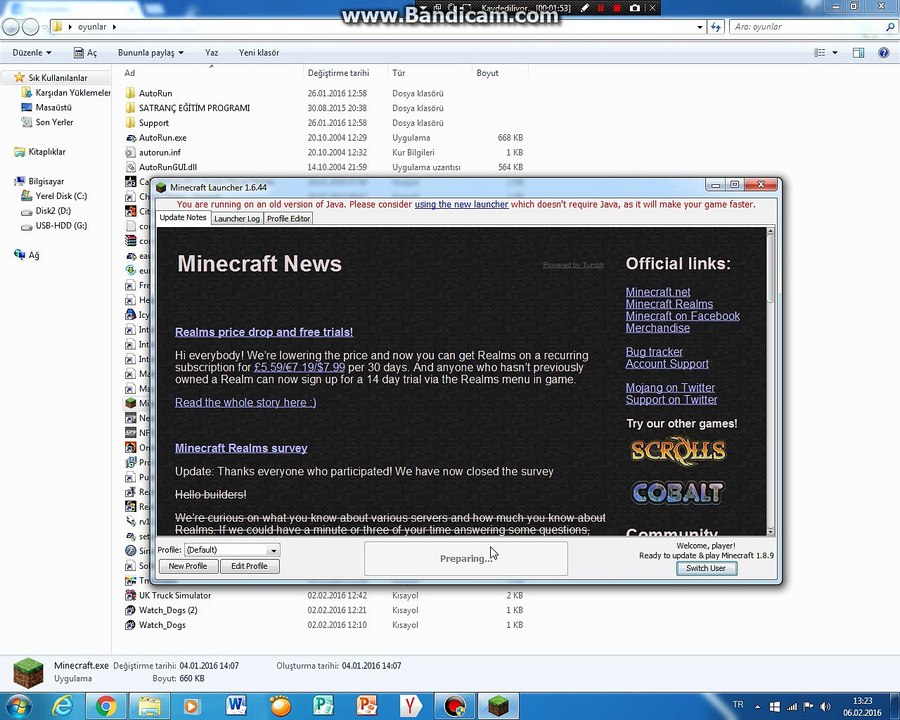This screenshot has width=900, height=720.
Task: Show hidden tray icons arrow
Action: point(758,706)
